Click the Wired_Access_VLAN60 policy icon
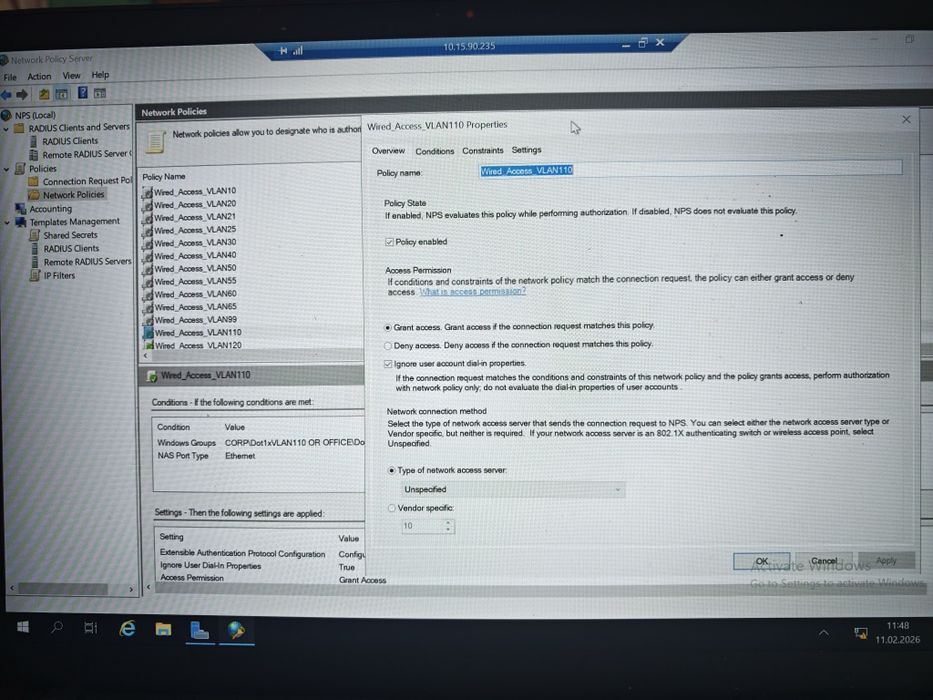Screen dimensions: 933x700 (148, 294)
